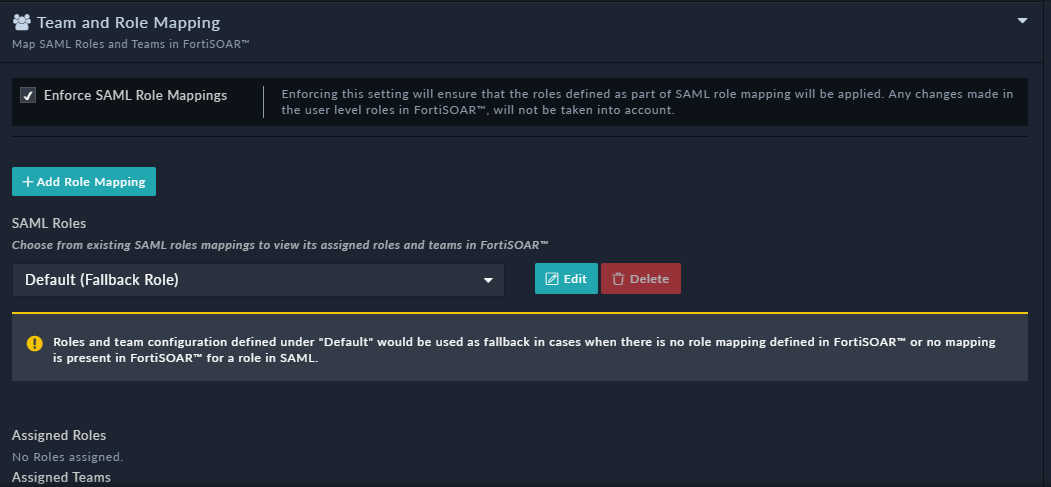Click the Team and Role Mapping heading
This screenshot has width=1051, height=487.
pos(128,21)
